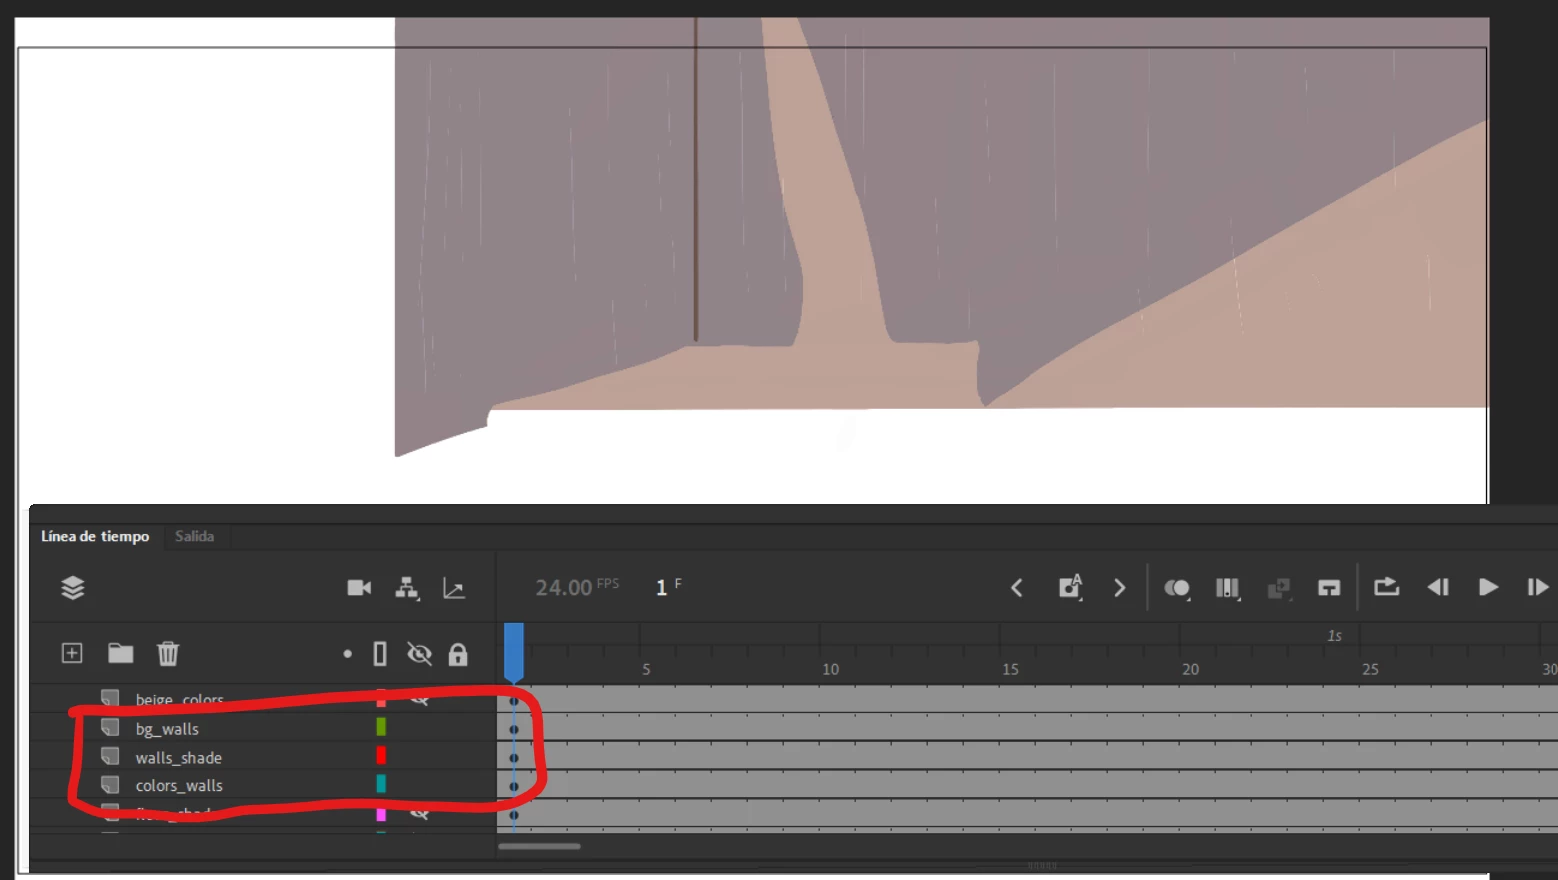The height and width of the screenshot is (880, 1558).
Task: Create a new layer folder
Action: click(x=121, y=653)
